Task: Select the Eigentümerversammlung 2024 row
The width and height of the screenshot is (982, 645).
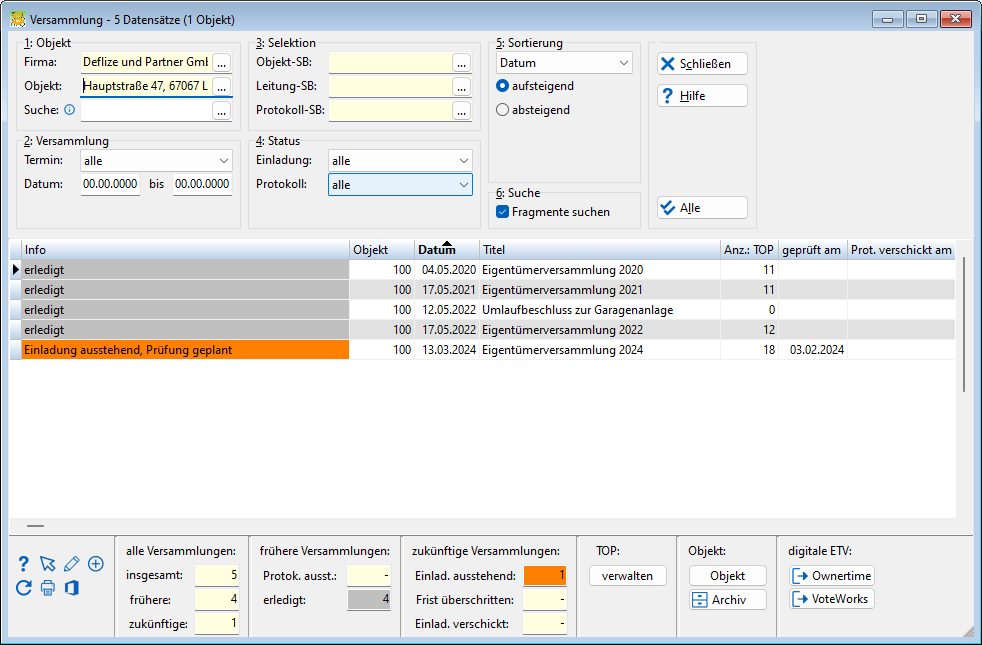Action: 482,350
